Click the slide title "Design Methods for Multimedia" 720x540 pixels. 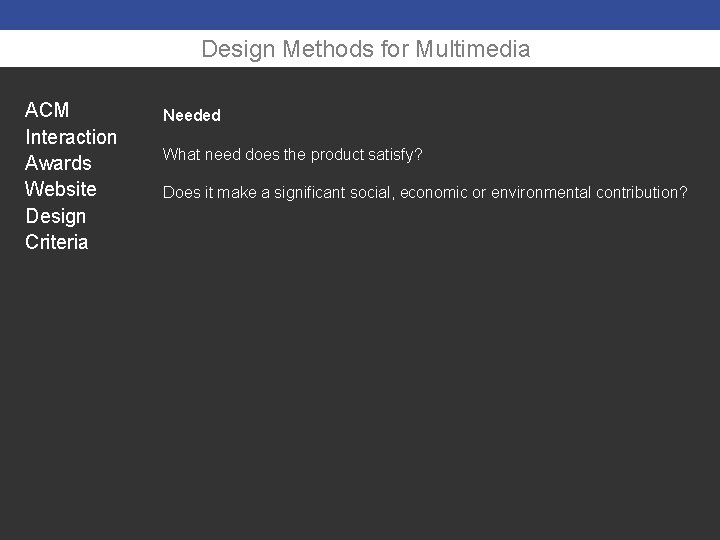click(x=365, y=49)
